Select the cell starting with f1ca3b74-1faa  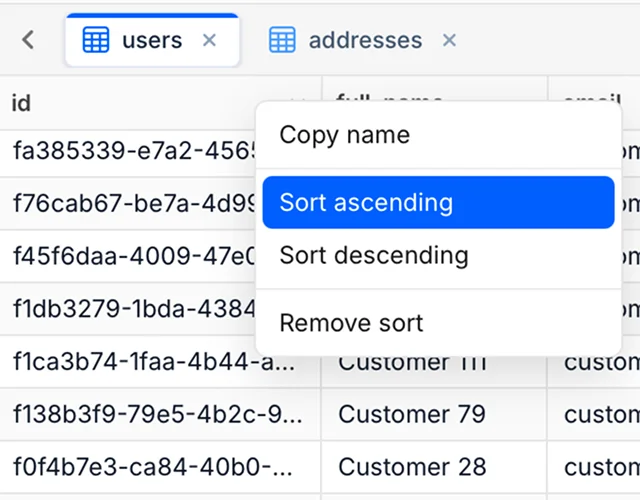160,362
